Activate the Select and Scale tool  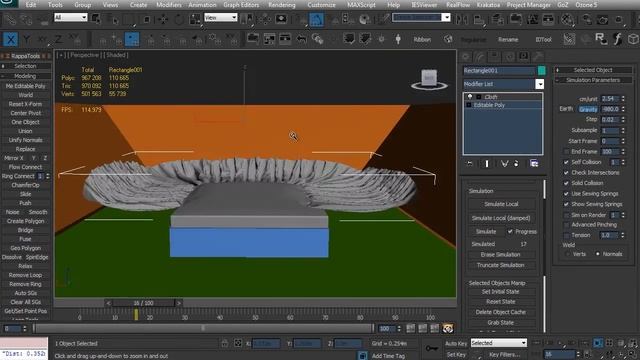[x=195, y=19]
